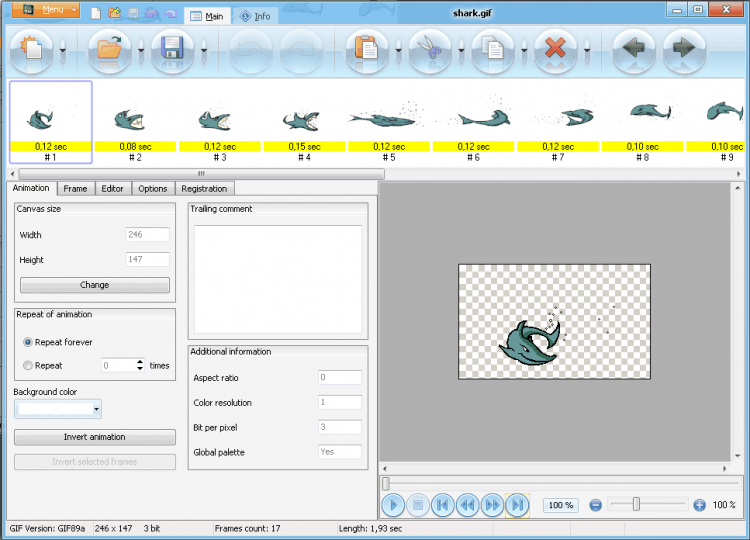Click the red Delete X icon
750x540 pixels.
555,49
